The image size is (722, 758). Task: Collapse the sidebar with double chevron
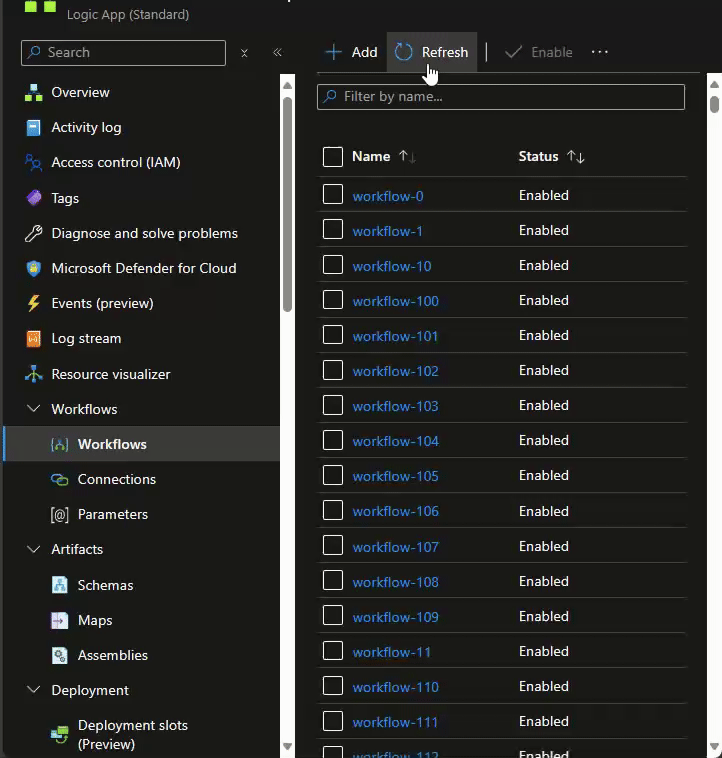pos(277,52)
